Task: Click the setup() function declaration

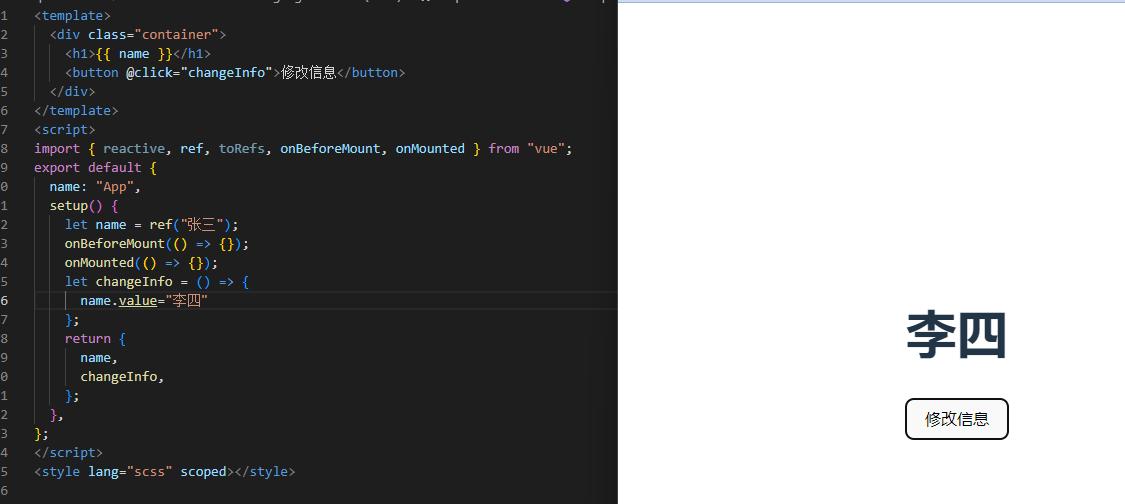Action: click(84, 205)
